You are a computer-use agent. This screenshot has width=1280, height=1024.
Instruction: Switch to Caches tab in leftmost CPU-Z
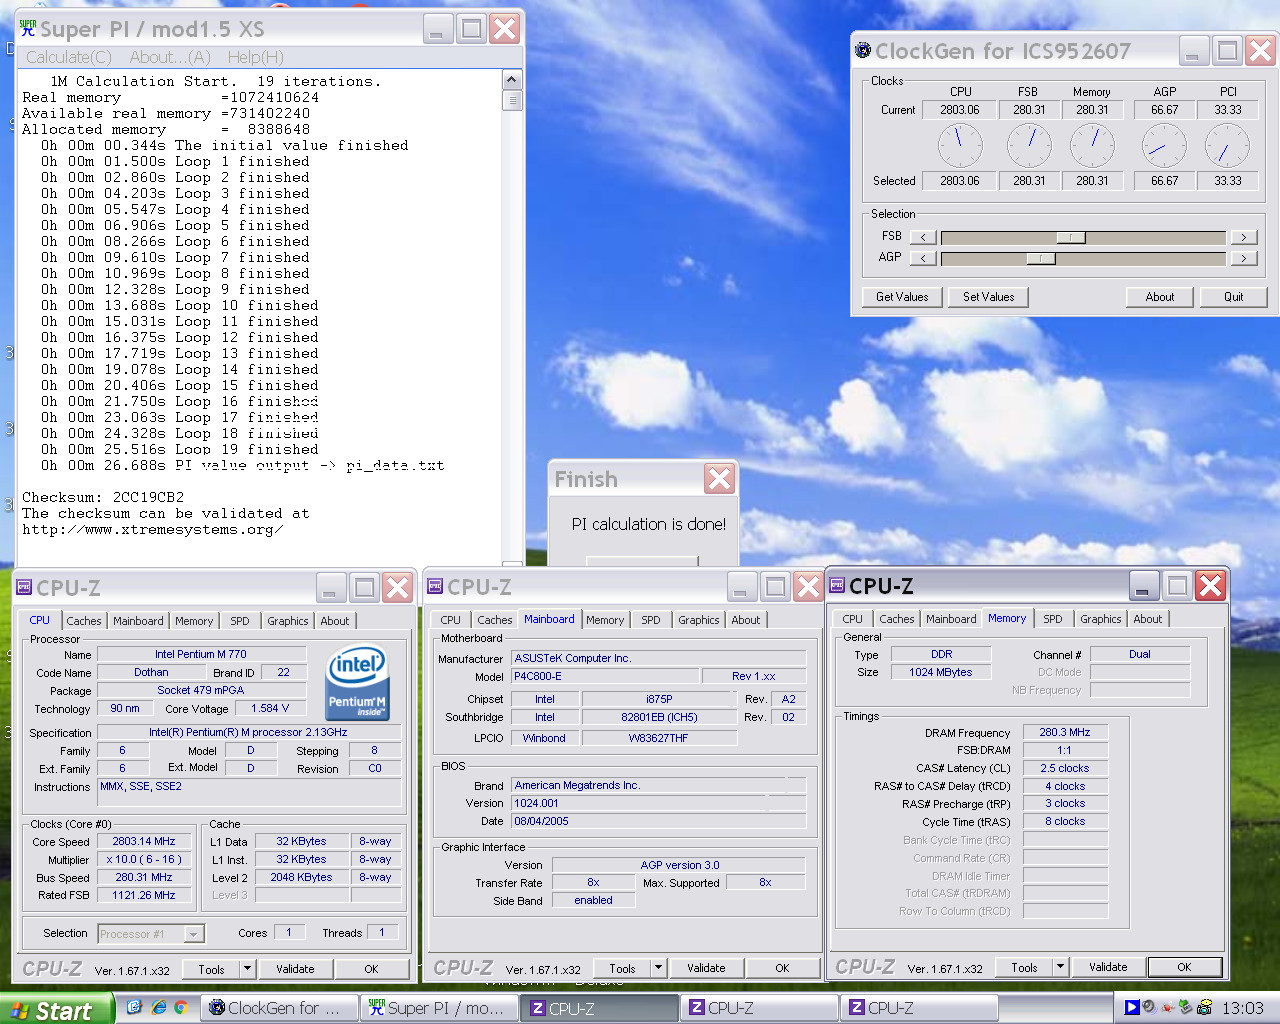click(x=84, y=621)
